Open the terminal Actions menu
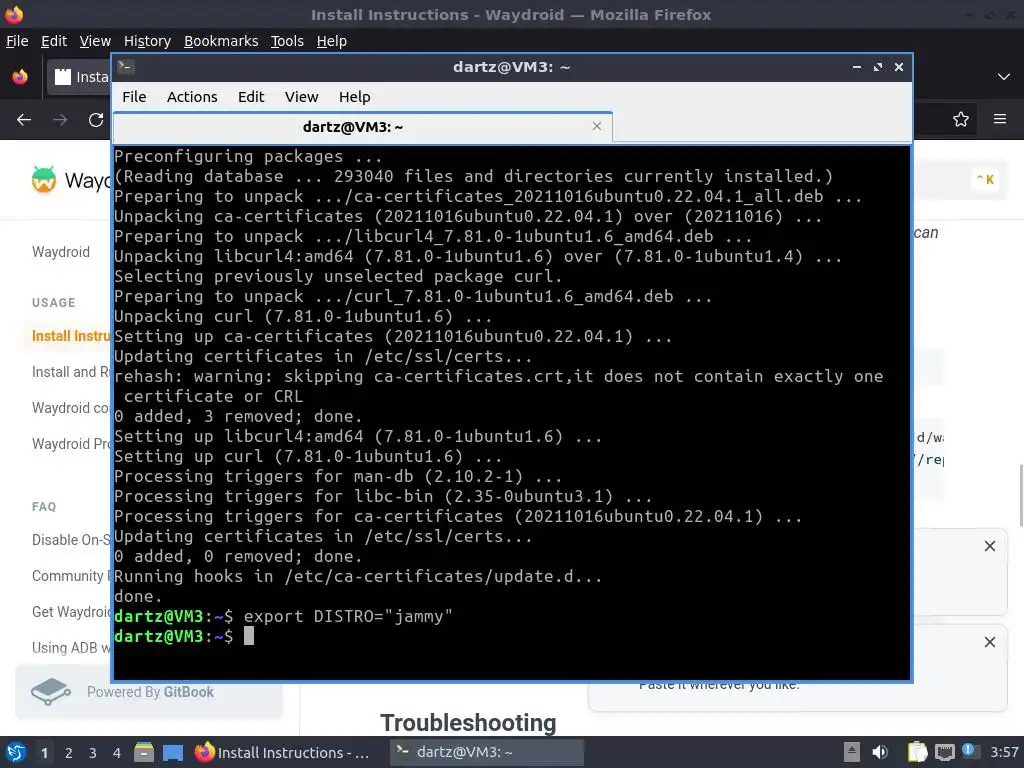1024x768 pixels. [192, 97]
